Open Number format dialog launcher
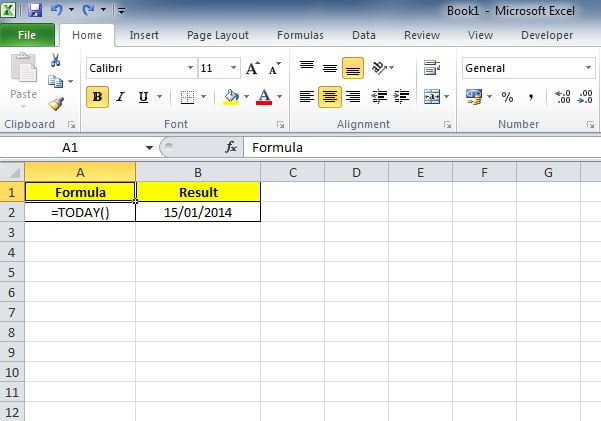601x421 pixels. tap(590, 125)
